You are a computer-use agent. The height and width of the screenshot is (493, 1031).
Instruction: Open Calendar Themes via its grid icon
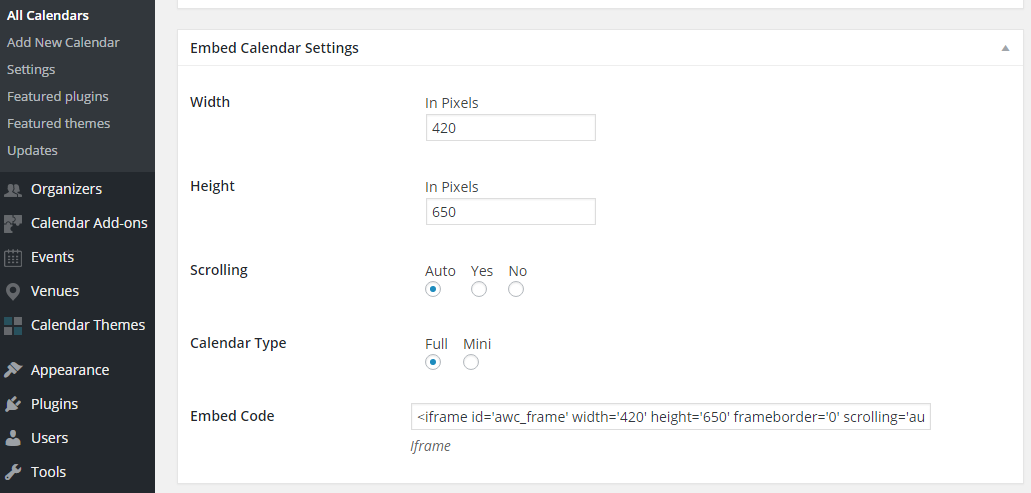(x=13, y=325)
